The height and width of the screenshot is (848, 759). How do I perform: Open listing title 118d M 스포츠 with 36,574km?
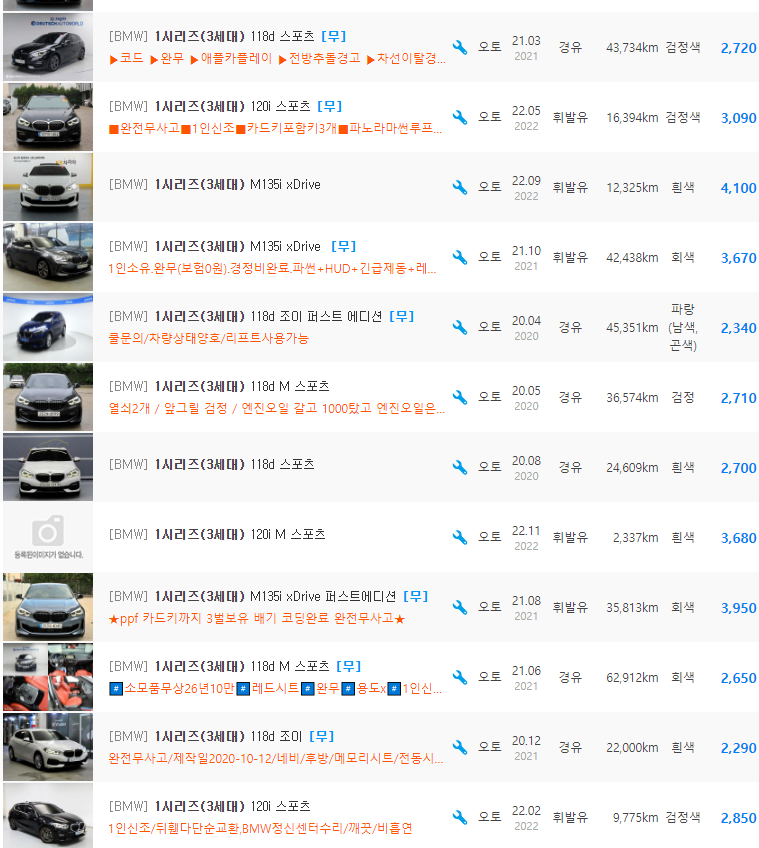tap(219, 386)
